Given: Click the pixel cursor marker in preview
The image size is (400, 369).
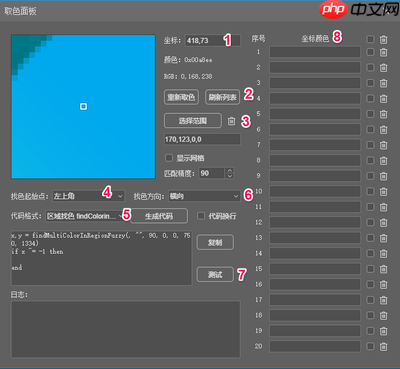Looking at the screenshot, I should 83,106.
